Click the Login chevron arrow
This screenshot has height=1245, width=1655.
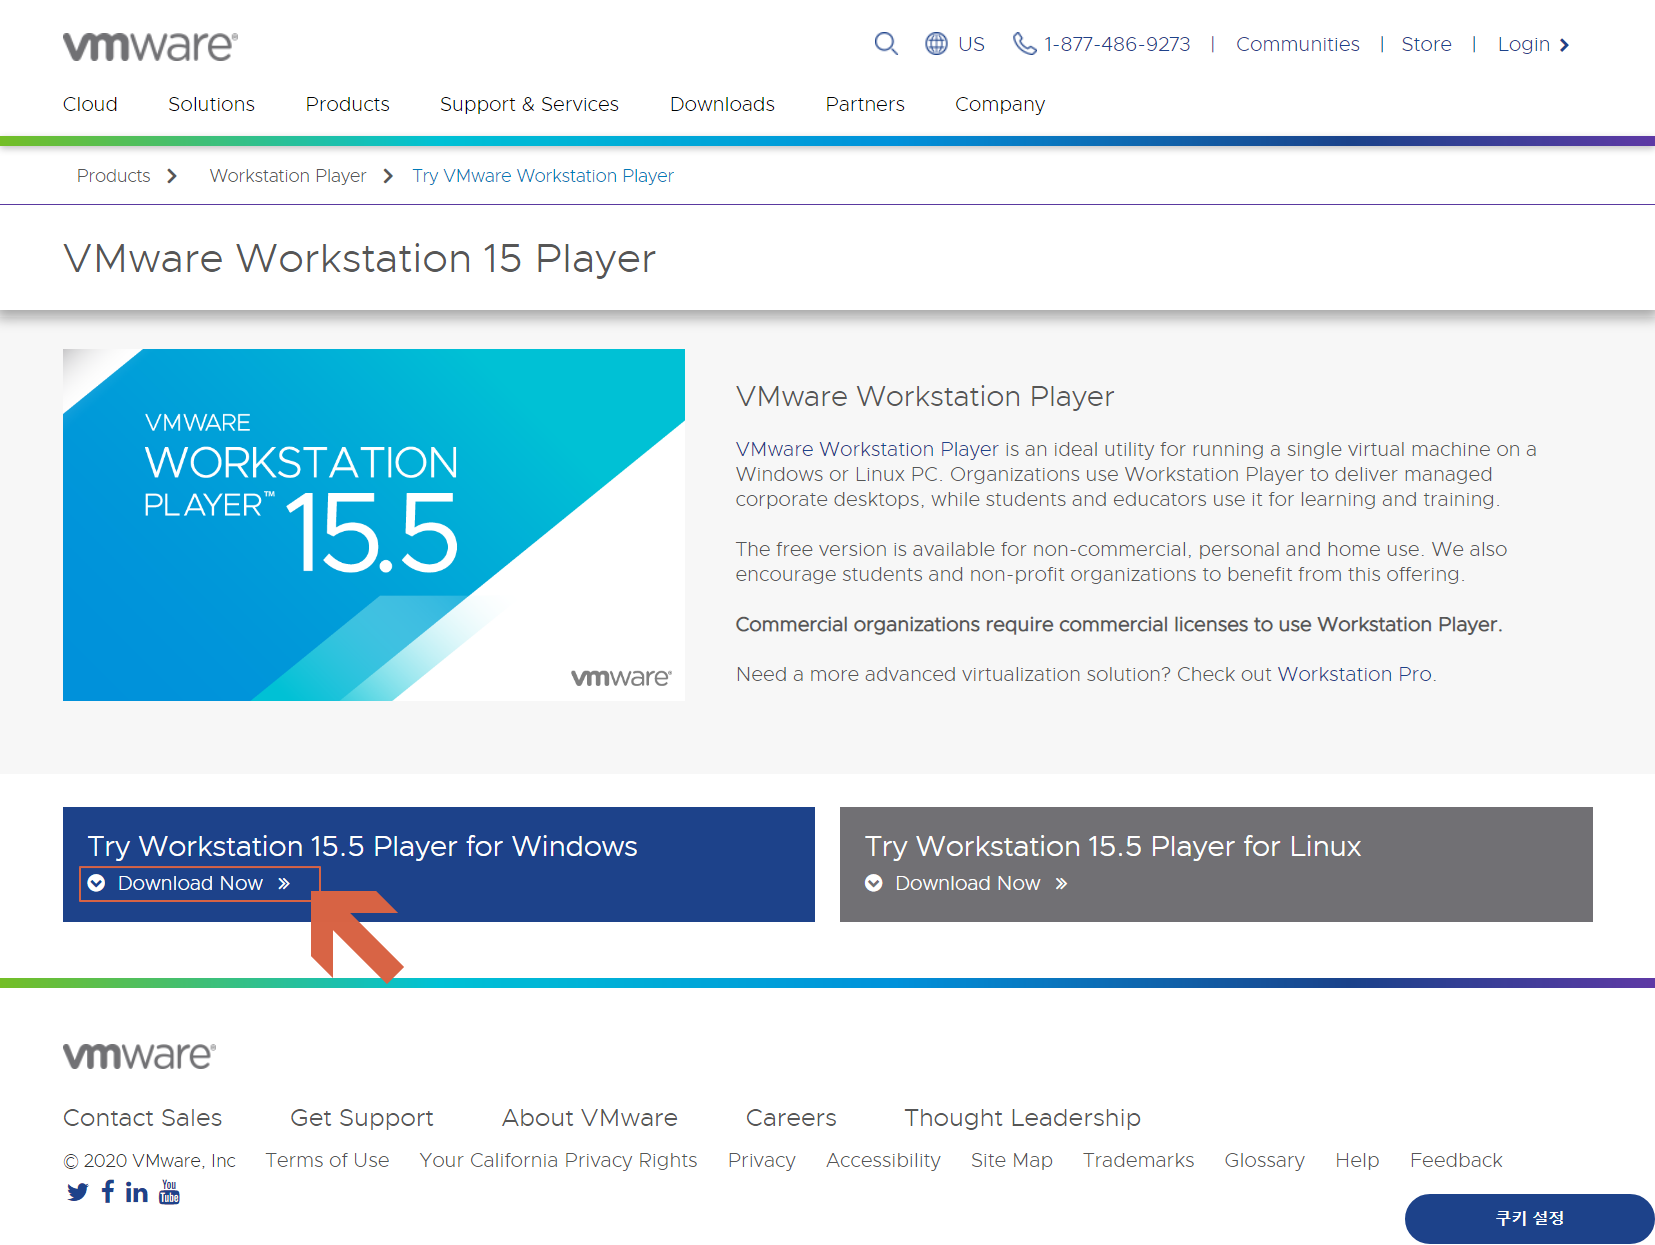[1564, 45]
